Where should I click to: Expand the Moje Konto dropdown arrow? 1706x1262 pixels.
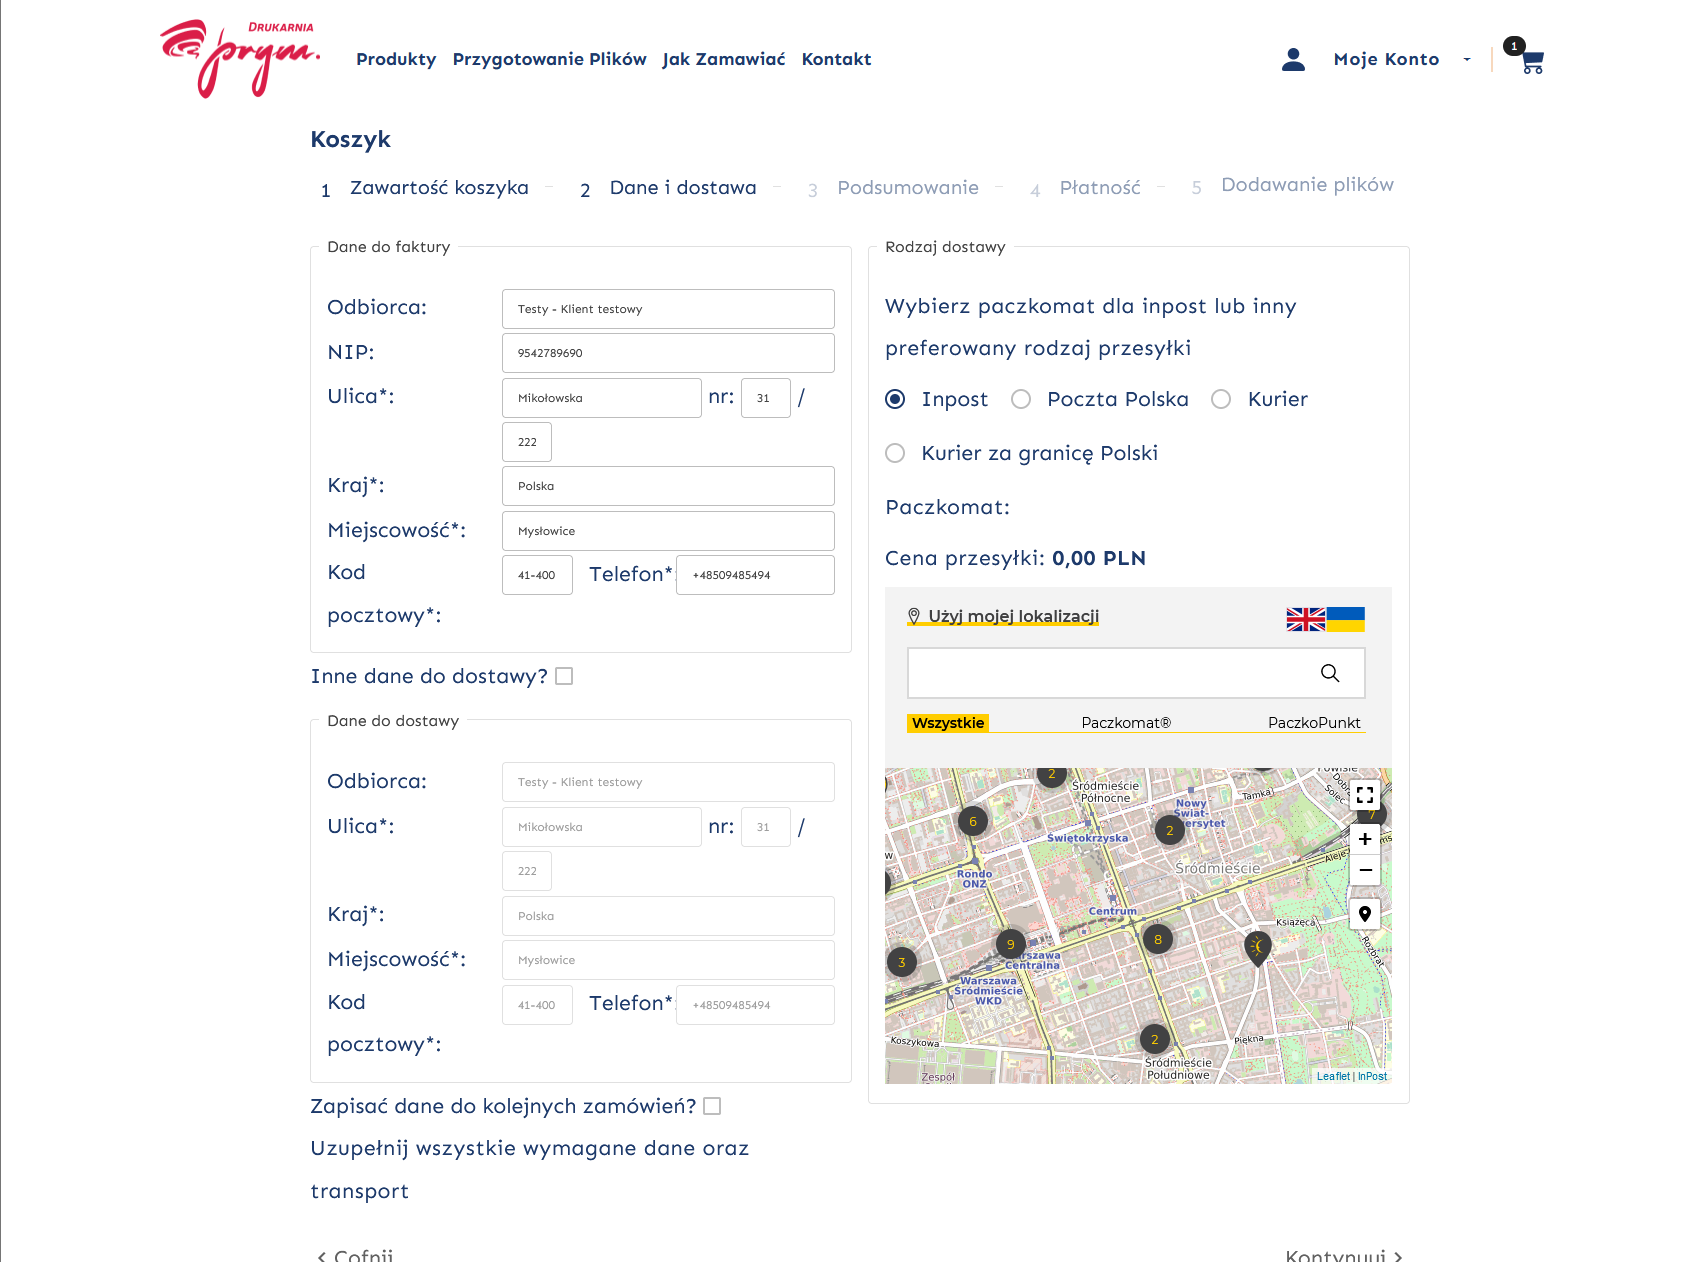point(1467,60)
